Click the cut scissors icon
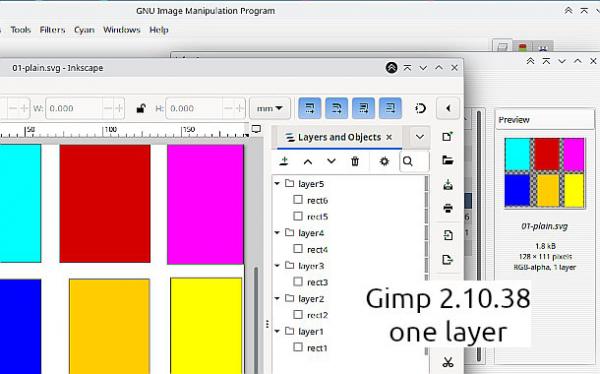This screenshot has height=374, width=600. (448, 362)
